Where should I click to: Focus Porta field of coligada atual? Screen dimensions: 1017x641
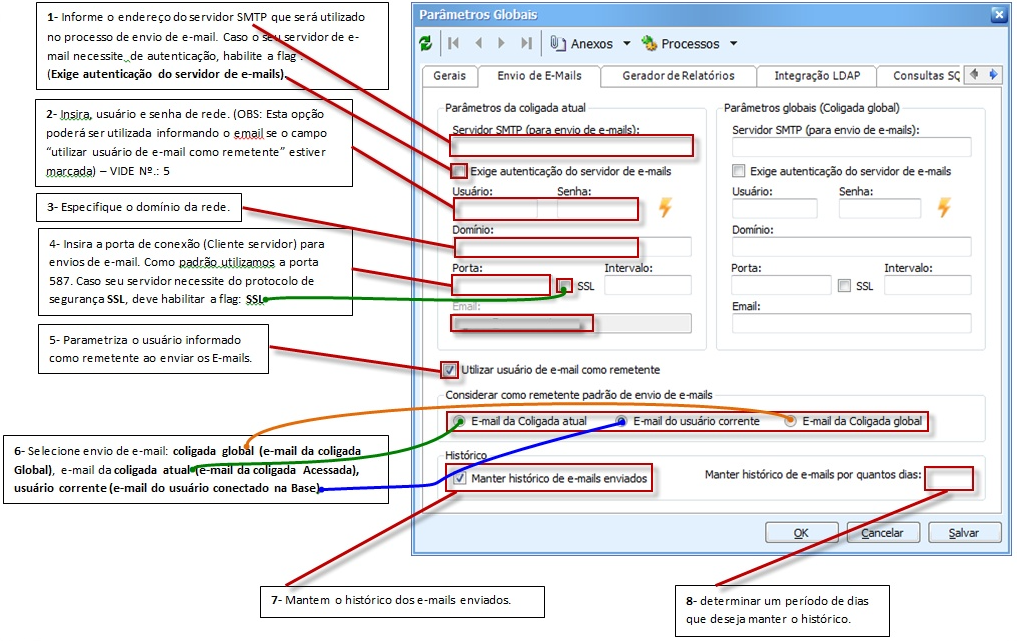[501, 285]
